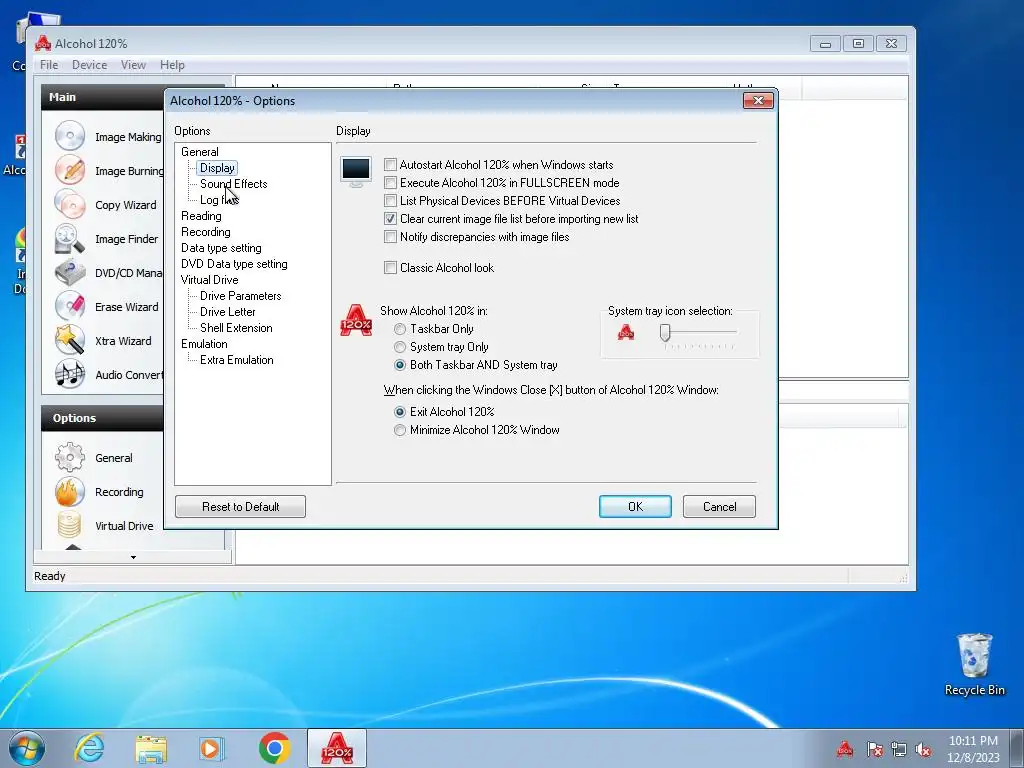Cancel the Options dialog
Viewport: 1024px width, 768px height.
pos(720,507)
